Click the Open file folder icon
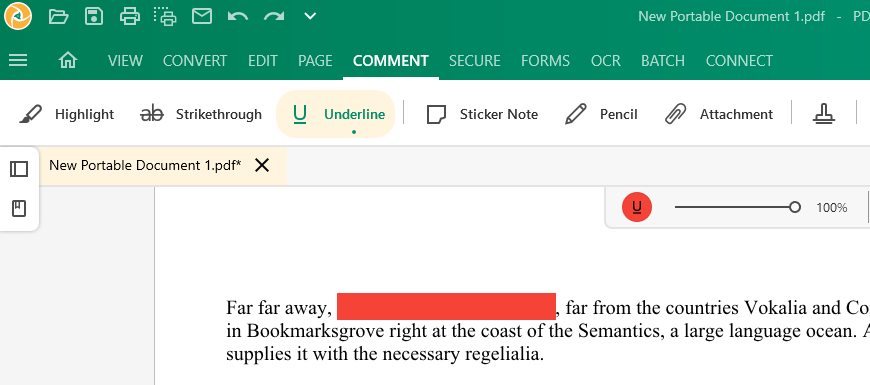Viewport: 870px width, 385px height. (x=58, y=16)
